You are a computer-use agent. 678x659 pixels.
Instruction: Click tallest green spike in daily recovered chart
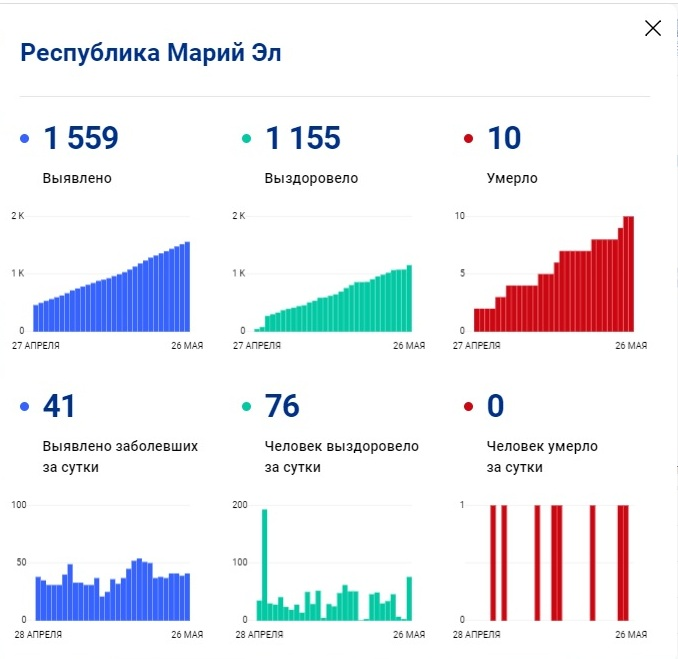(265, 560)
